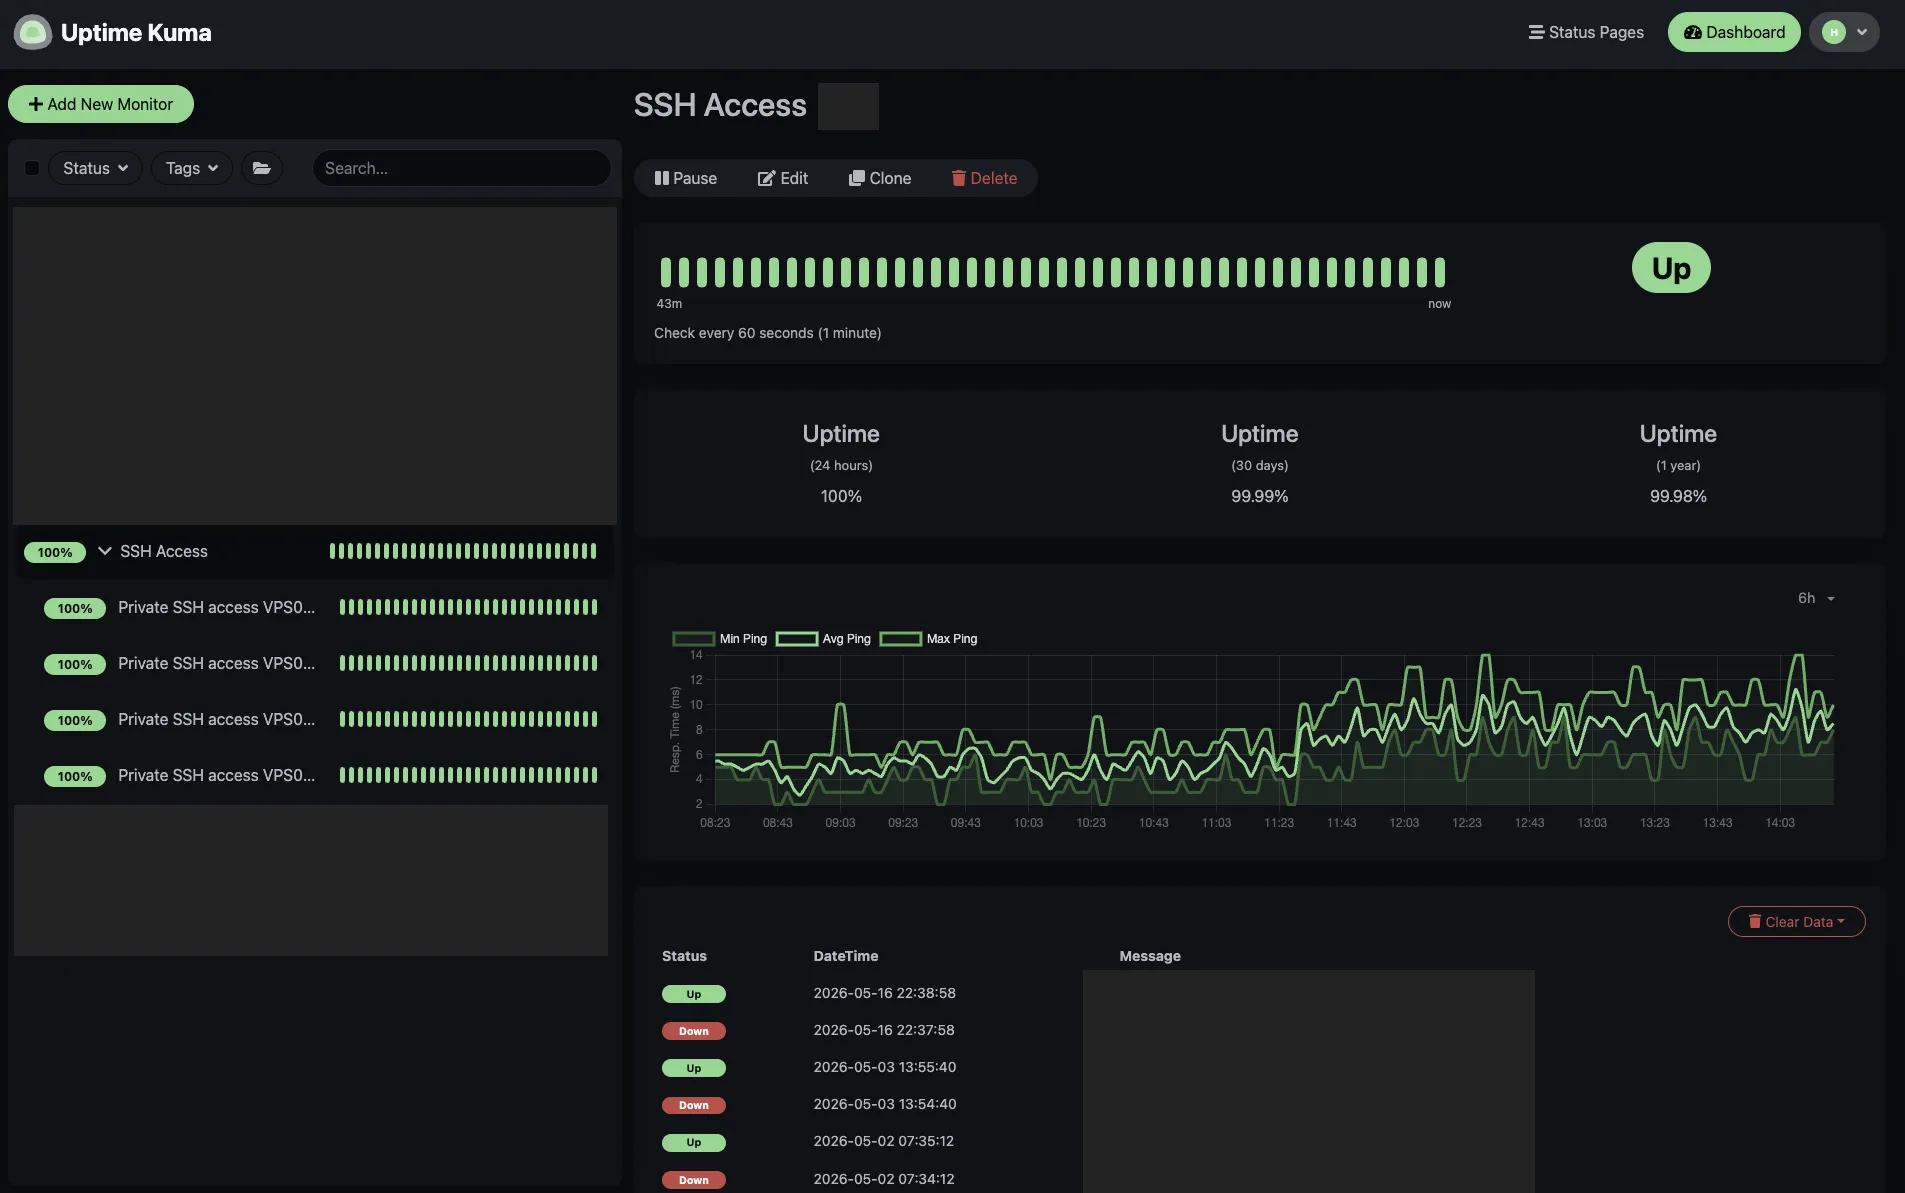Open the Tags filter dropdown
Viewport: 1905px width, 1193px height.
[191, 168]
